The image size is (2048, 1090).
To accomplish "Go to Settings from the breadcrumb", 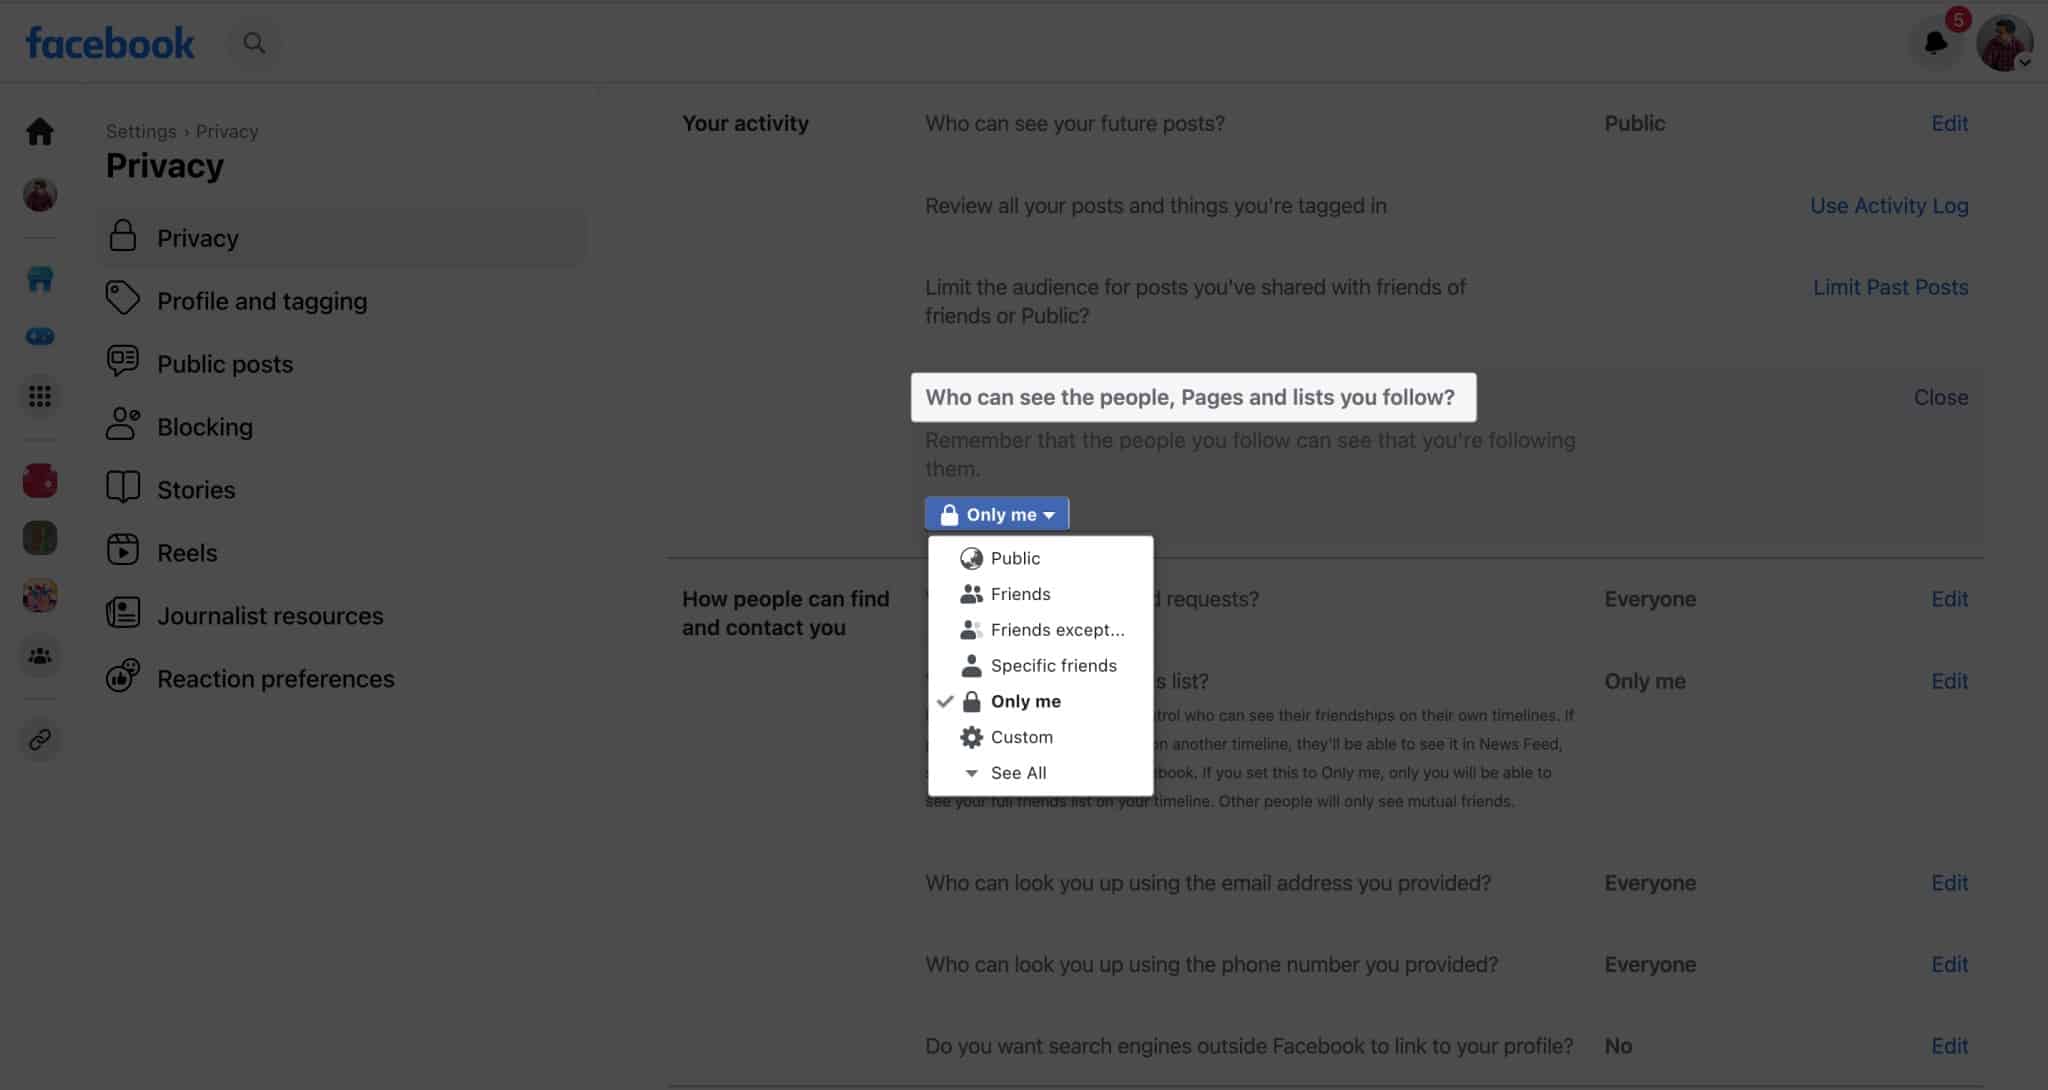I will point(141,131).
